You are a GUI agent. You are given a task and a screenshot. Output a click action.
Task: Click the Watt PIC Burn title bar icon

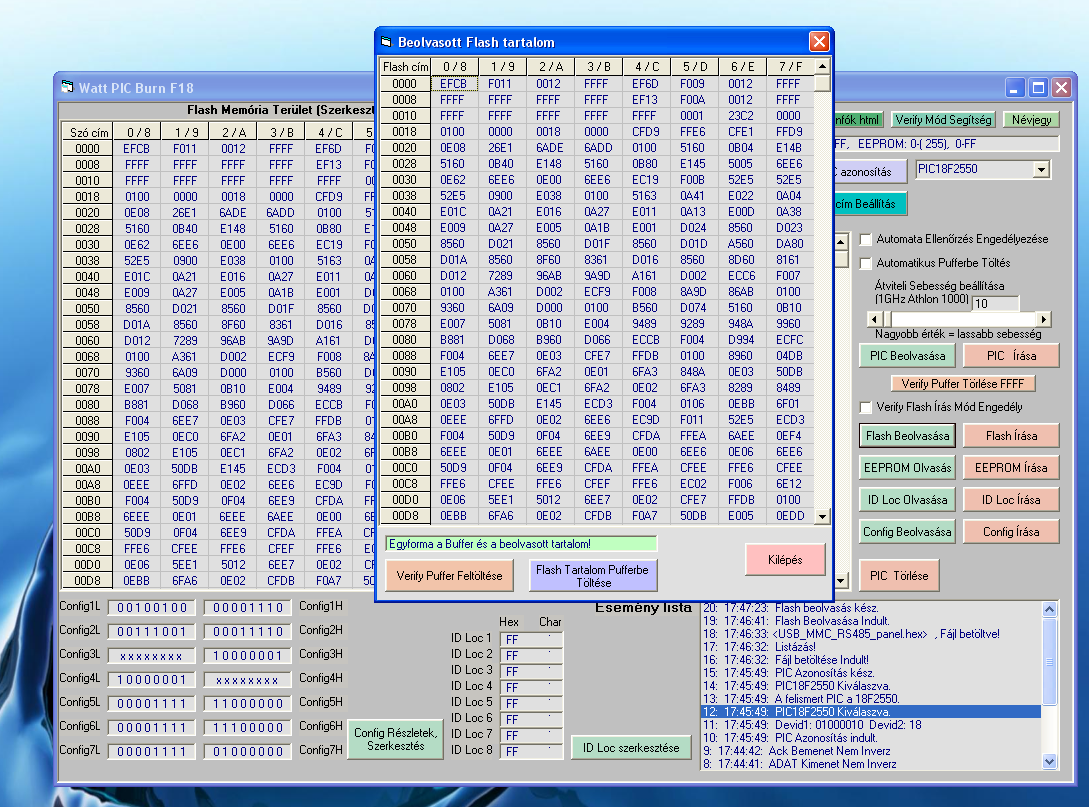click(x=68, y=87)
